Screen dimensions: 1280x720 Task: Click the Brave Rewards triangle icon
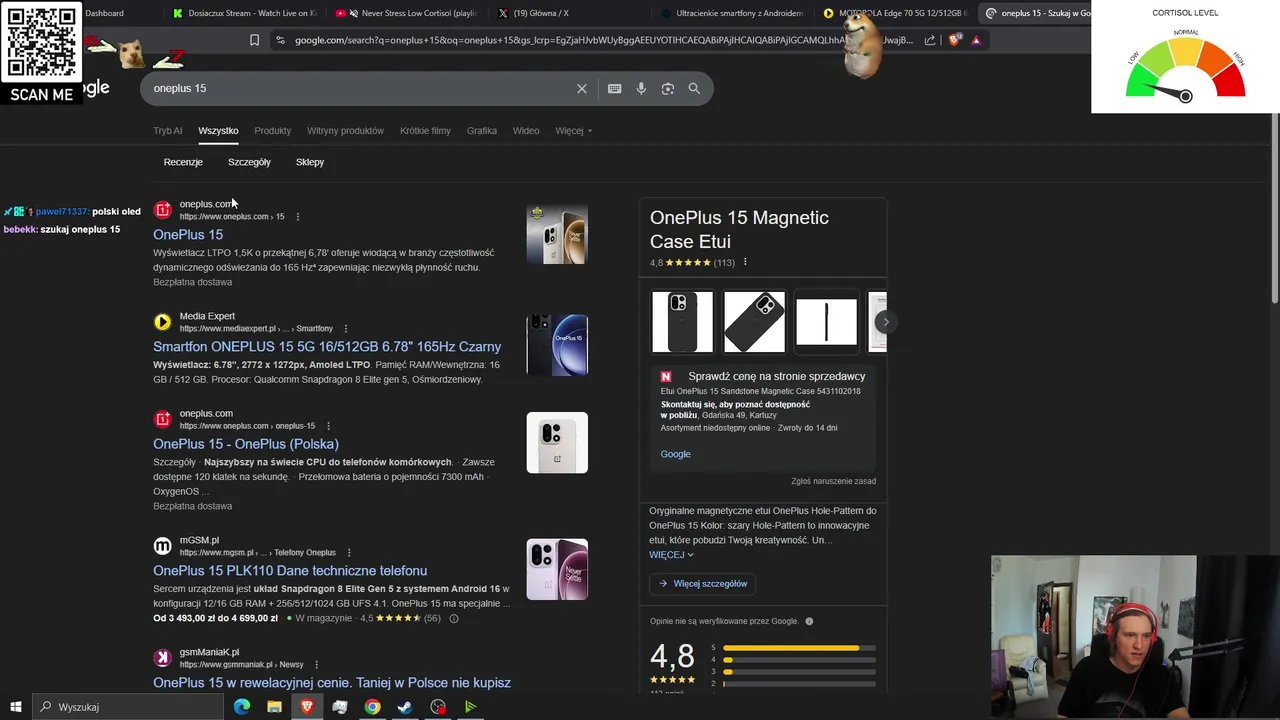(x=976, y=40)
